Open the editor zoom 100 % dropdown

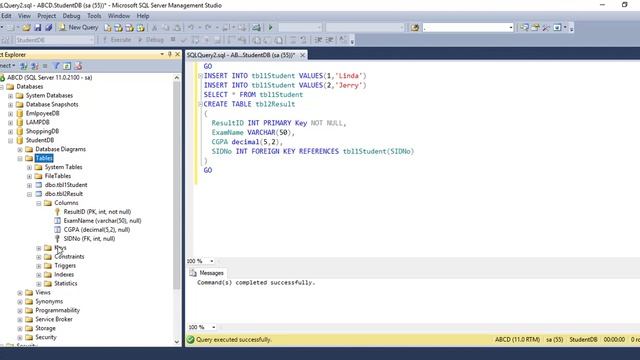coord(211,261)
